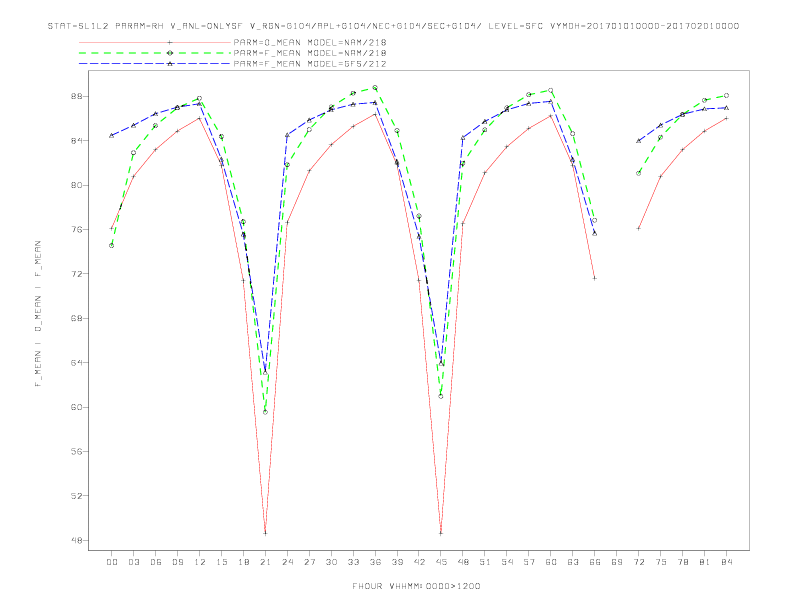The image size is (792, 612).
Task: Click the red plus marker at hour 66
Action: pyautogui.click(x=595, y=278)
